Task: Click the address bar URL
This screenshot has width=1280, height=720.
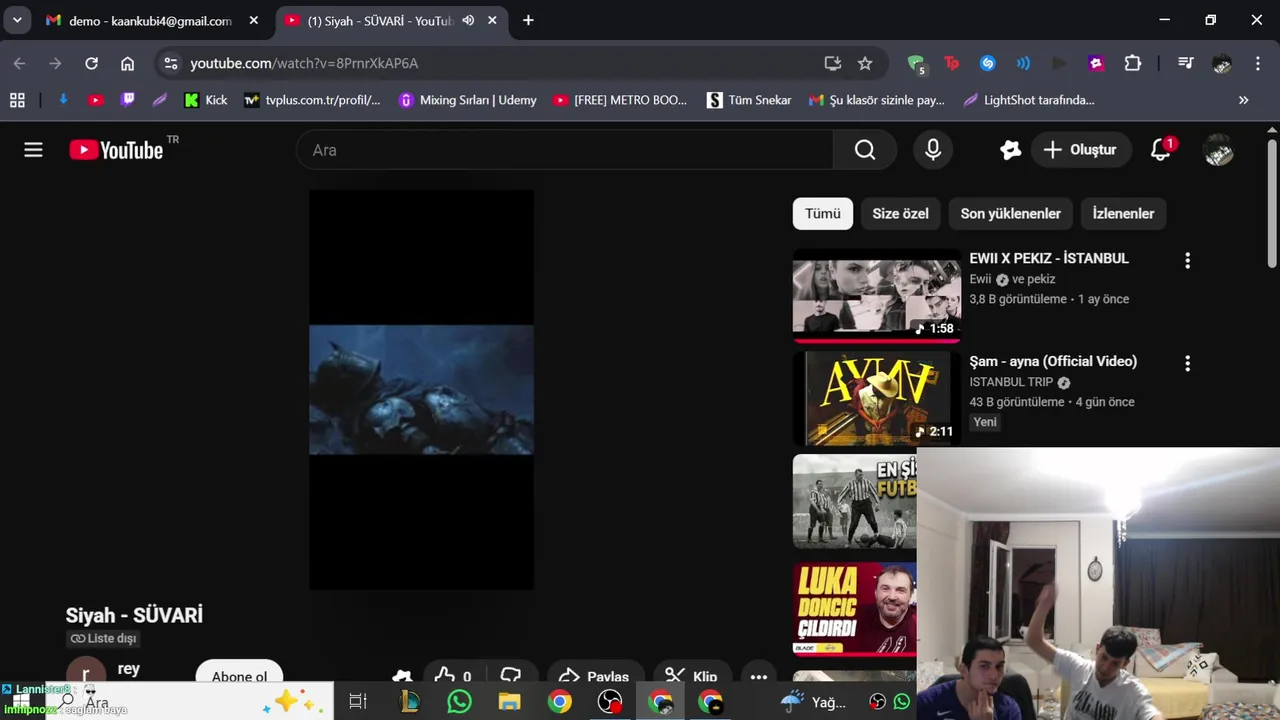Action: coord(304,63)
